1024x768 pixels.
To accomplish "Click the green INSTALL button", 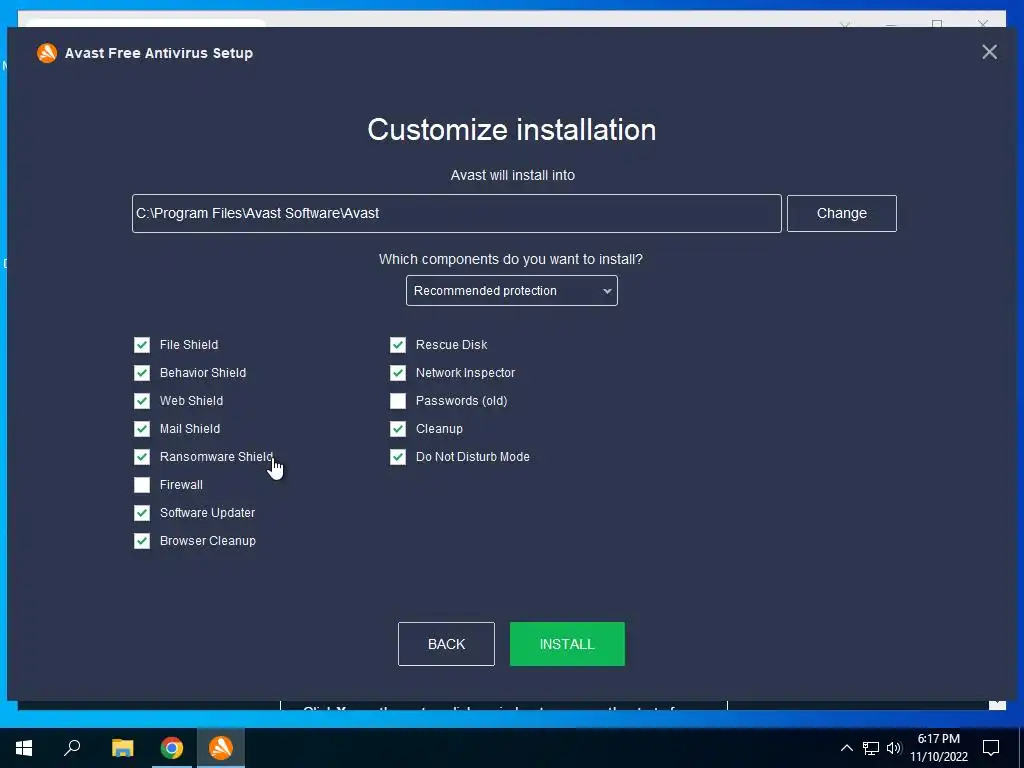I will [x=567, y=644].
